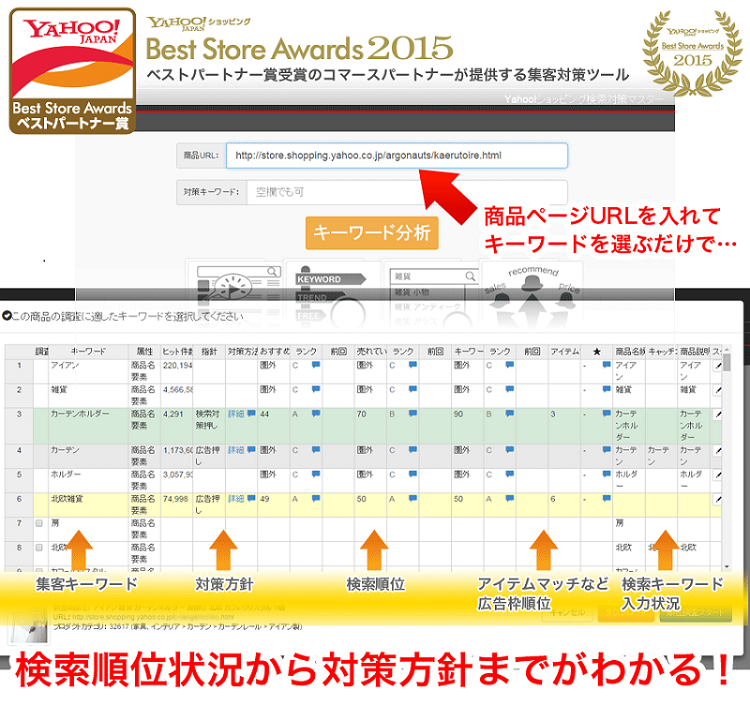Select the 74,998 hit count cell
The width and height of the screenshot is (750, 705).
(x=177, y=505)
